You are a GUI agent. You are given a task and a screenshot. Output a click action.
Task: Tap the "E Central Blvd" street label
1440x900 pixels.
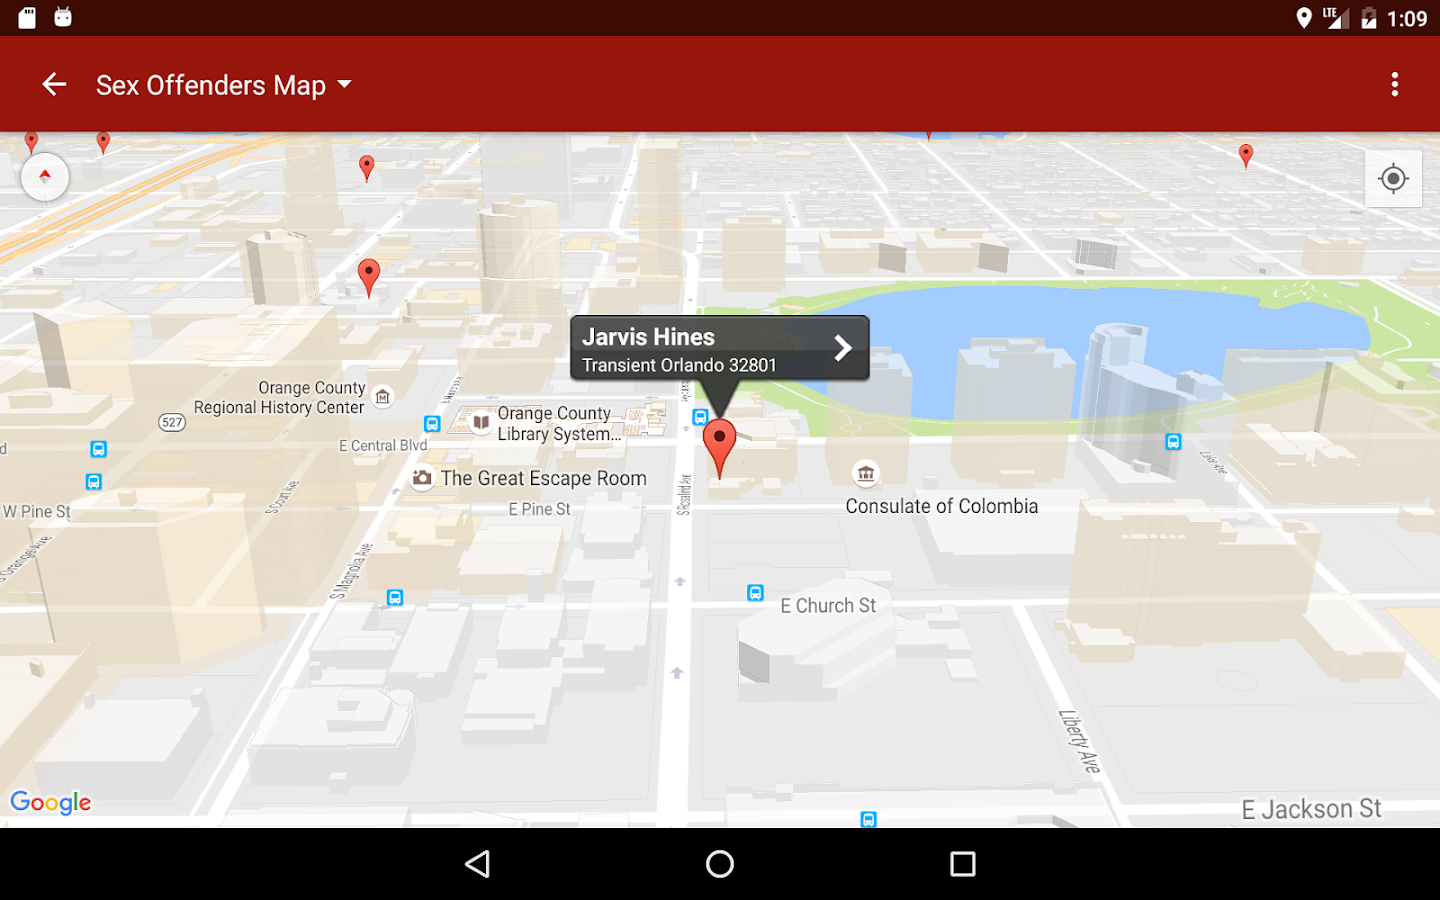click(x=383, y=446)
